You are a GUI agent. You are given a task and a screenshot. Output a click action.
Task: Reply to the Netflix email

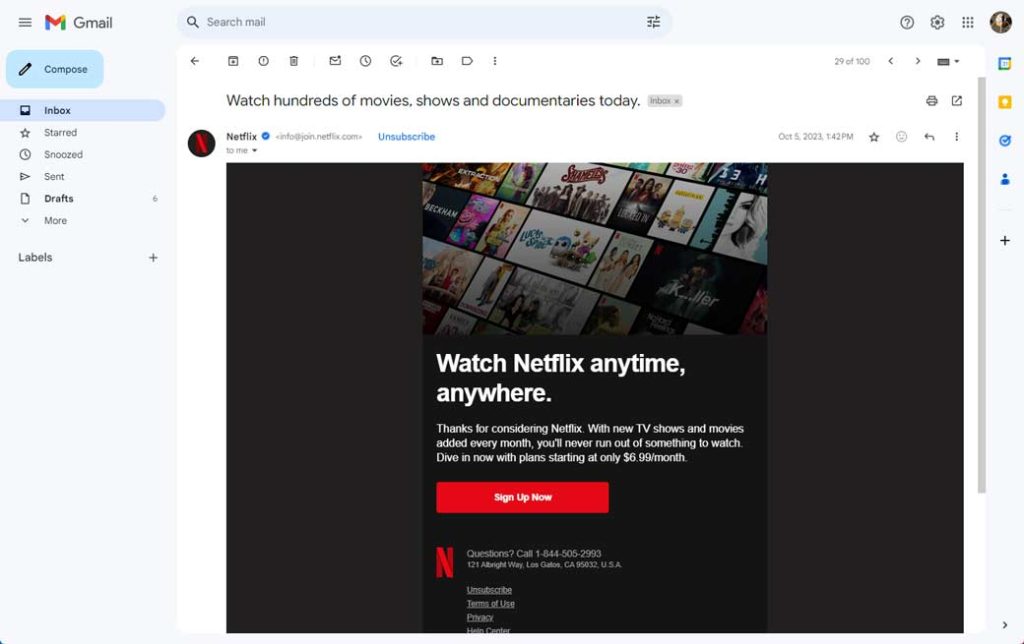[x=929, y=137]
